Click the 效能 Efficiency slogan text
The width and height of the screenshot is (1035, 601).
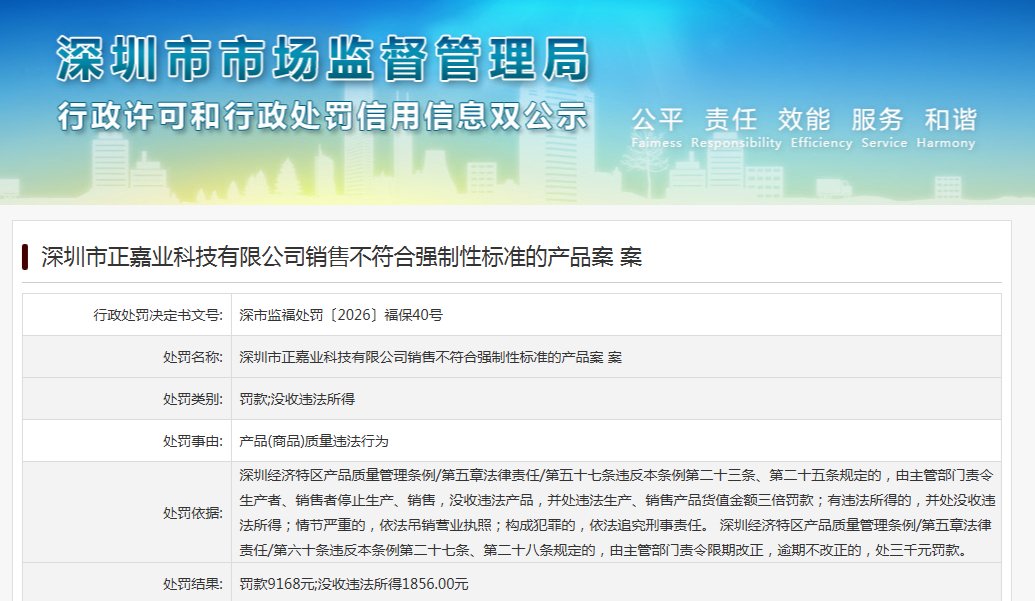[x=821, y=128]
